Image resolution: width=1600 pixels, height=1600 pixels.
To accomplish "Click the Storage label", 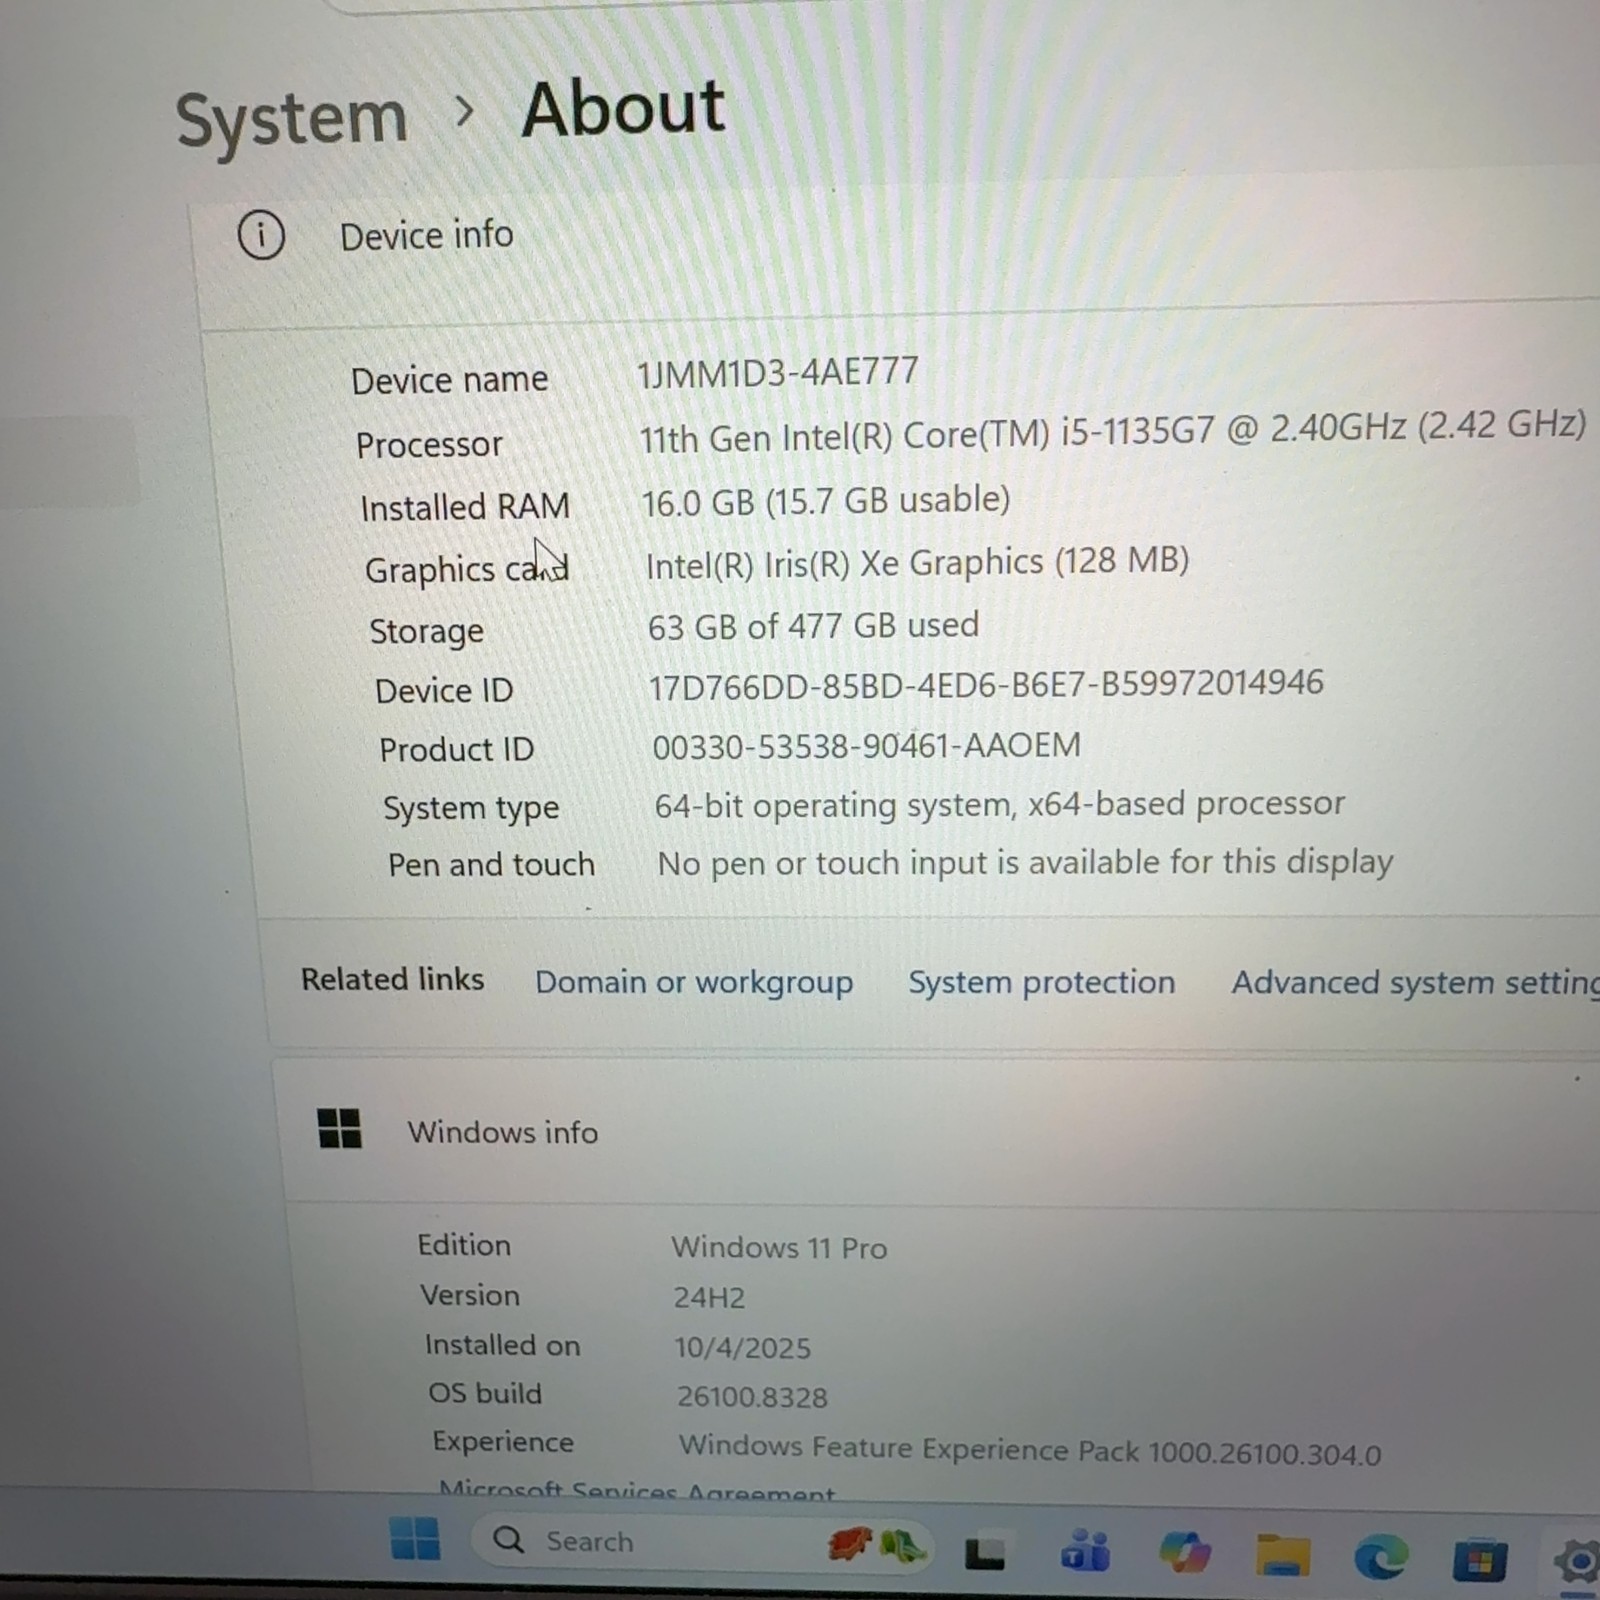I will tap(426, 631).
